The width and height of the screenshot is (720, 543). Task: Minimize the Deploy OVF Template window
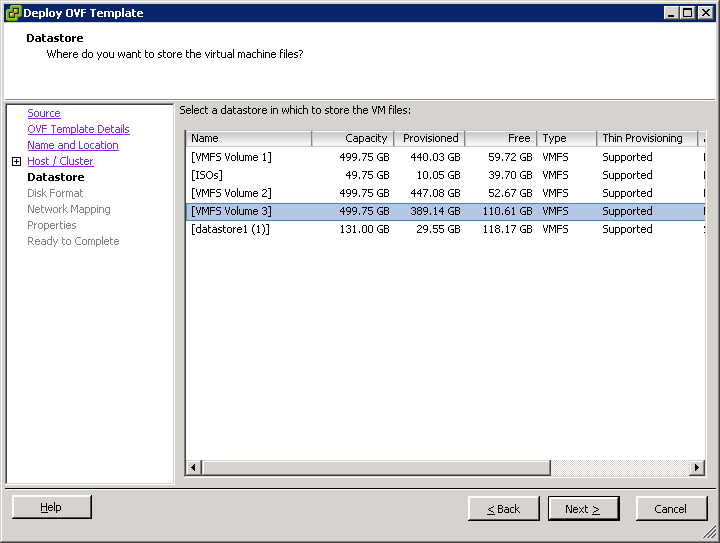671,13
